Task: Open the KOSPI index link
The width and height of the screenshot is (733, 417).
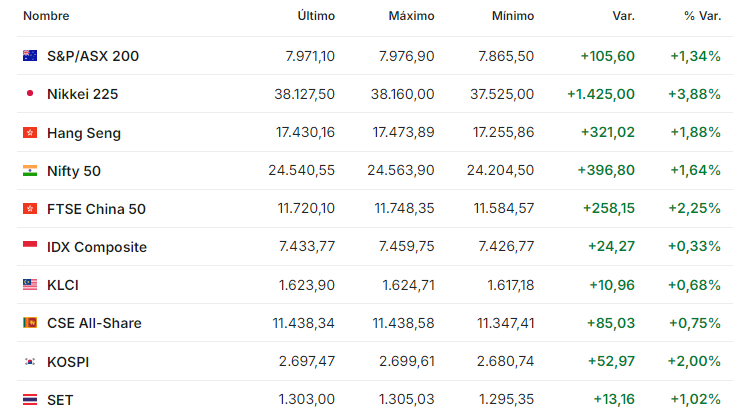Action: pos(68,362)
